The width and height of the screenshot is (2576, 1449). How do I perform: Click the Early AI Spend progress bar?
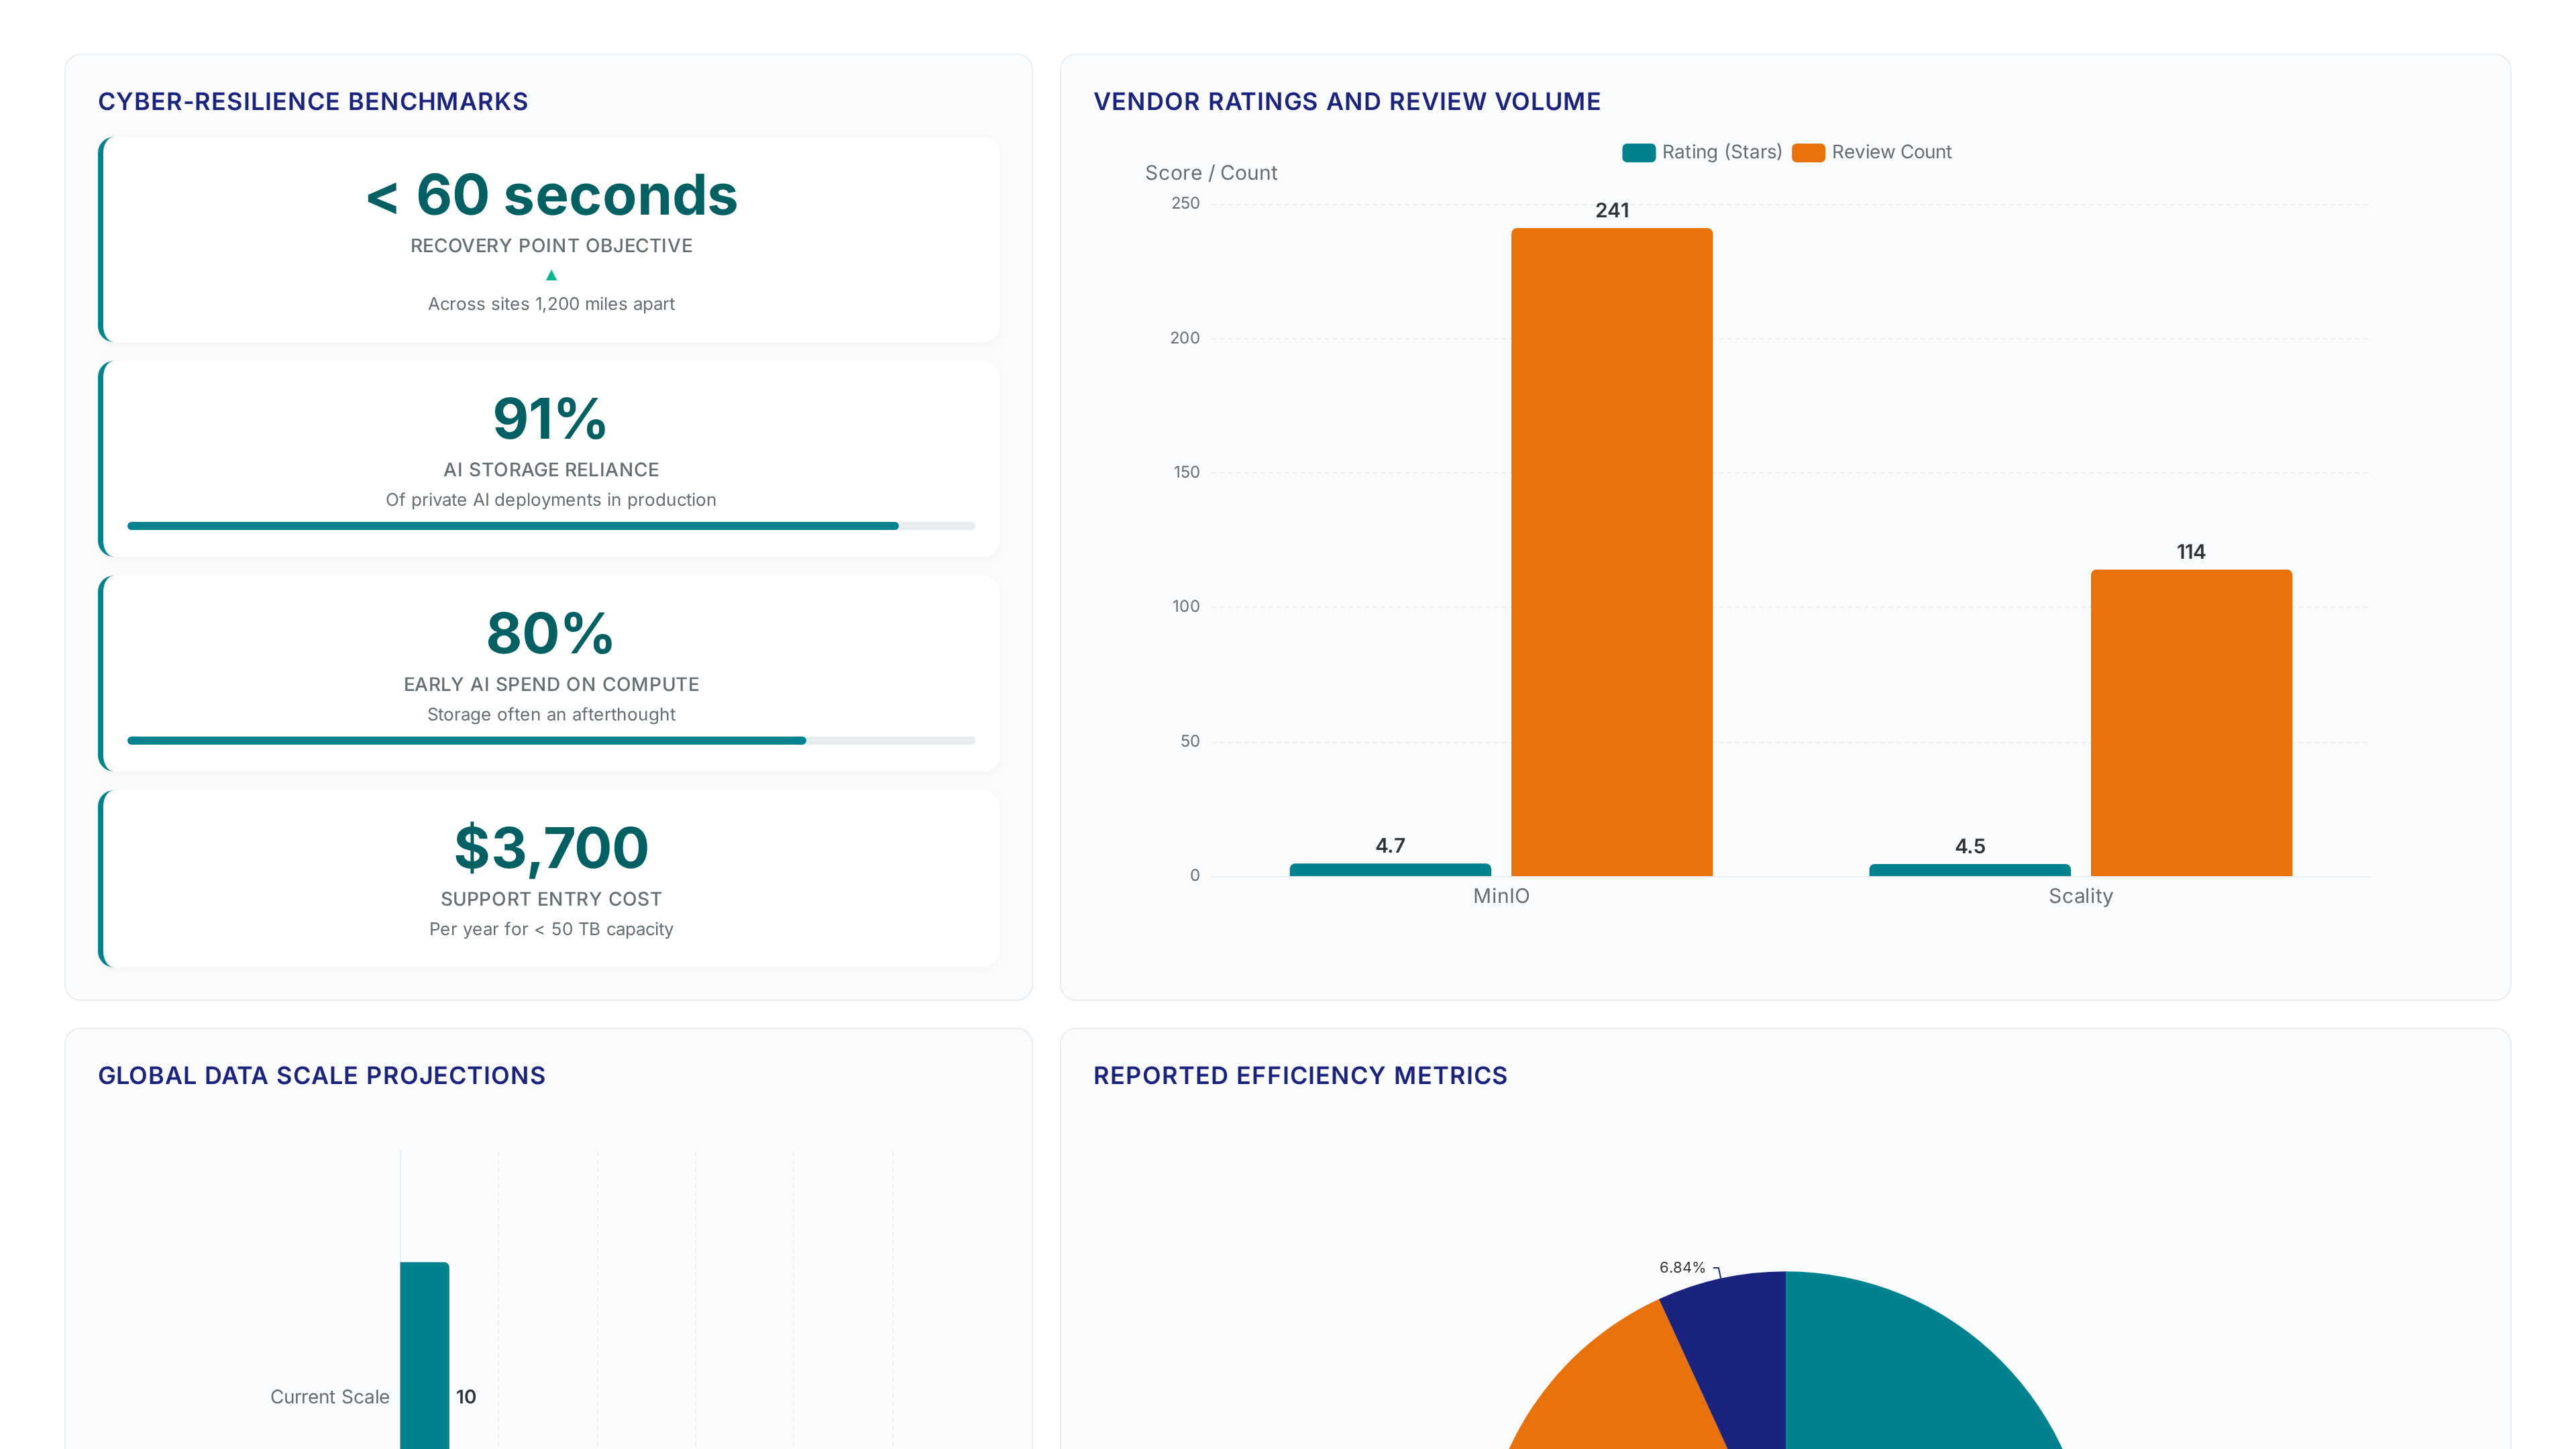[551, 740]
